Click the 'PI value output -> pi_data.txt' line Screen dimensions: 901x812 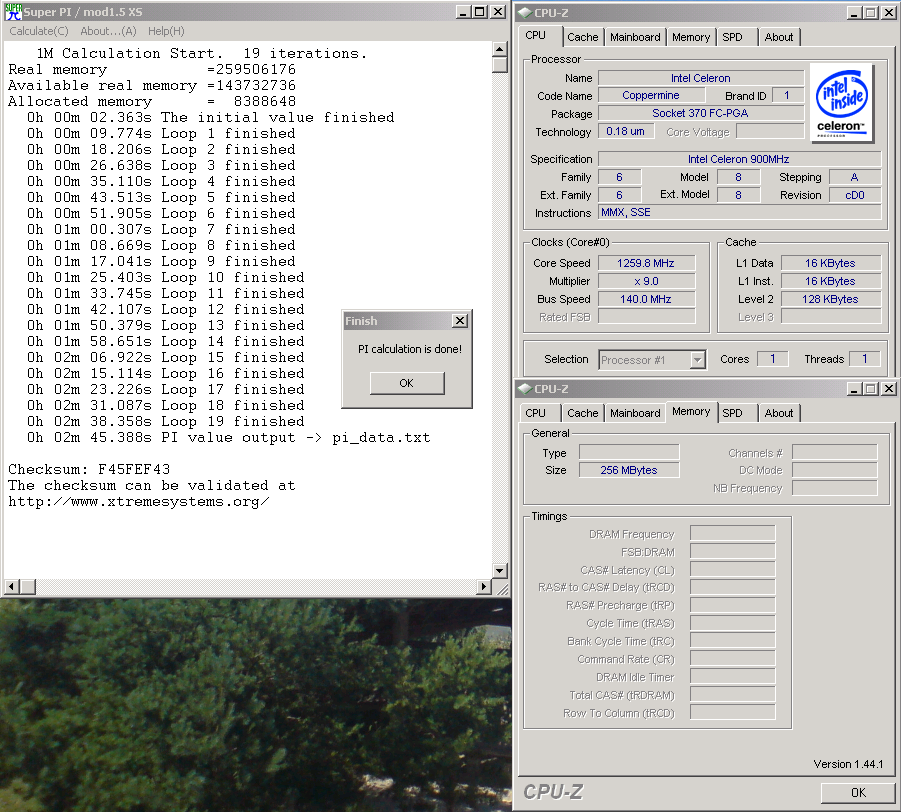(x=228, y=438)
